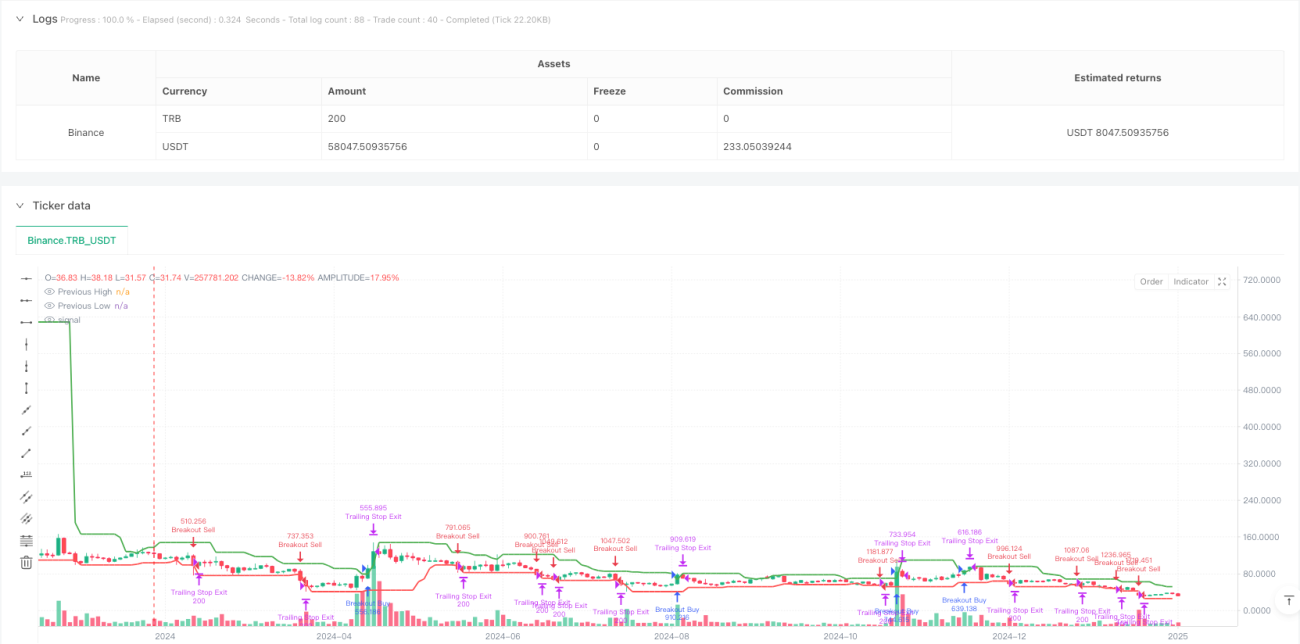Collapse the Logs section
The width and height of the screenshot is (1300, 644).
tap(19, 19)
